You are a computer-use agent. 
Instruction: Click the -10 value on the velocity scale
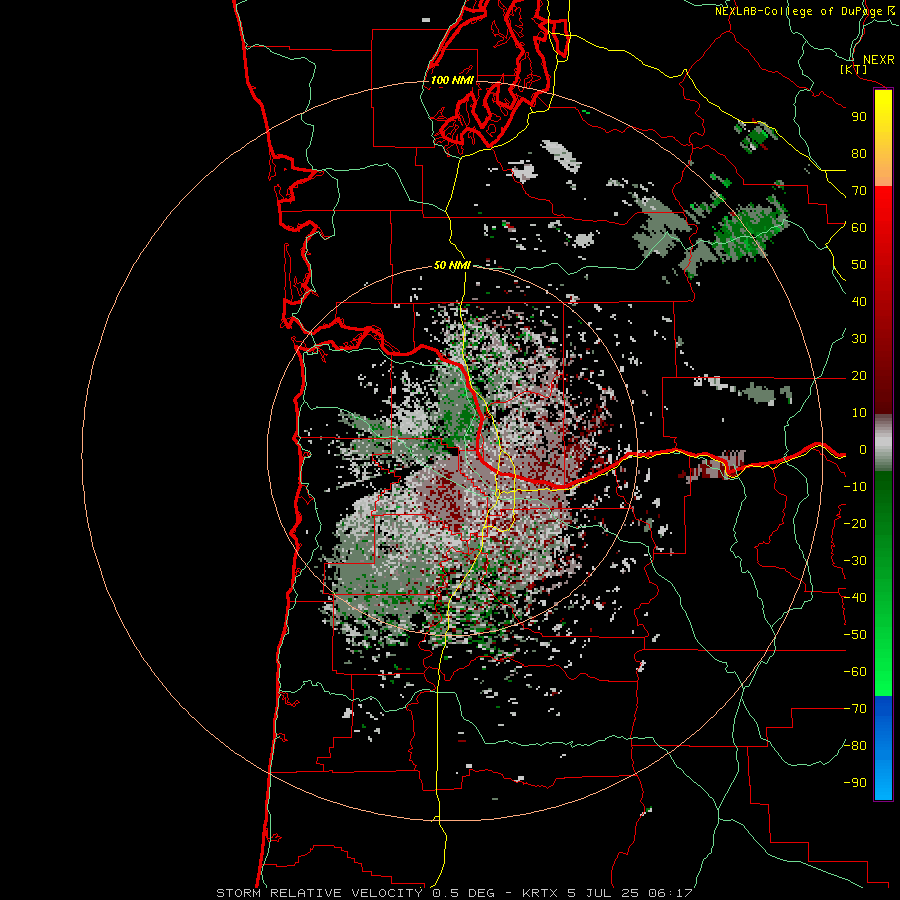click(x=855, y=487)
